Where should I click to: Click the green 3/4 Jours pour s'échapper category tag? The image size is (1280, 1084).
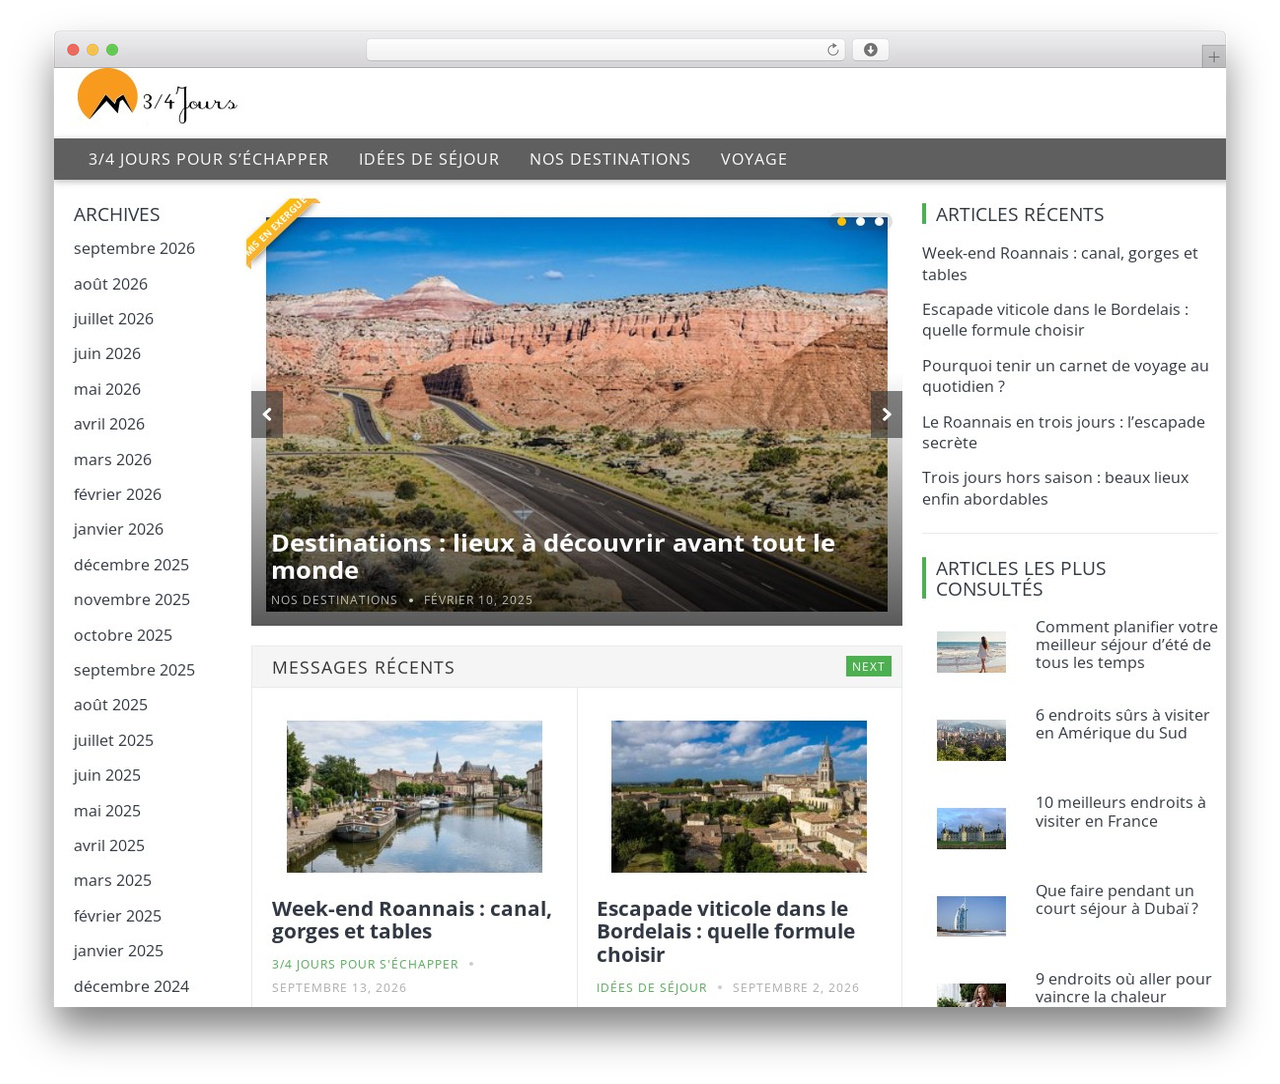point(365,964)
